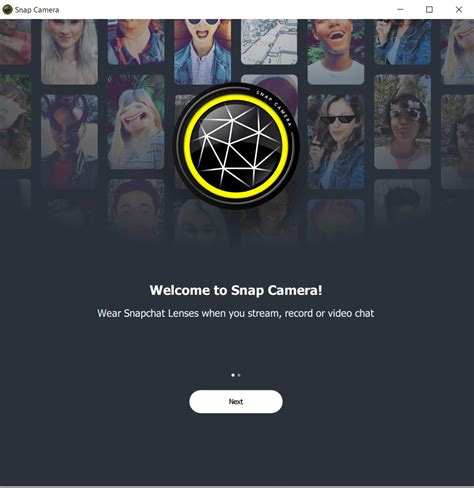Click the sketch drawing lens thumbnail
Image resolution: width=474 pixels, height=488 pixels.
[x=269, y=42]
